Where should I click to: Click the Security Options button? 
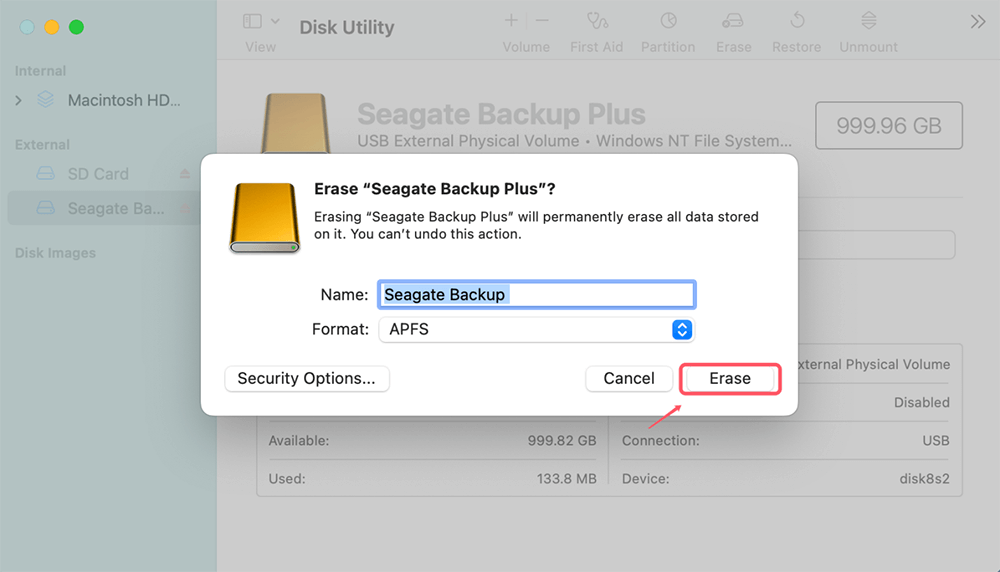point(306,379)
